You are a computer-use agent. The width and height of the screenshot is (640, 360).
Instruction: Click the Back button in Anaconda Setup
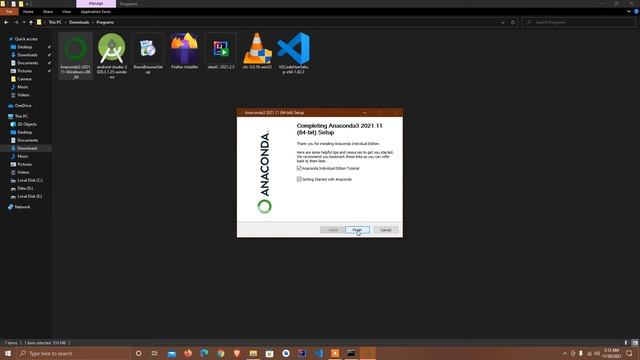tap(332, 230)
